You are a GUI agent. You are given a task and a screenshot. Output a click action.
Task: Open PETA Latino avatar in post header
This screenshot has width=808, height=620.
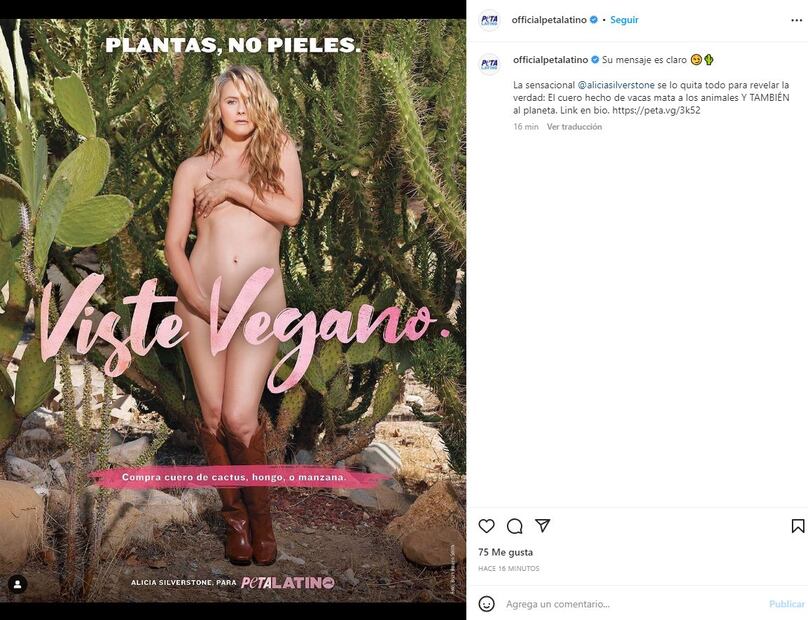pos(489,20)
